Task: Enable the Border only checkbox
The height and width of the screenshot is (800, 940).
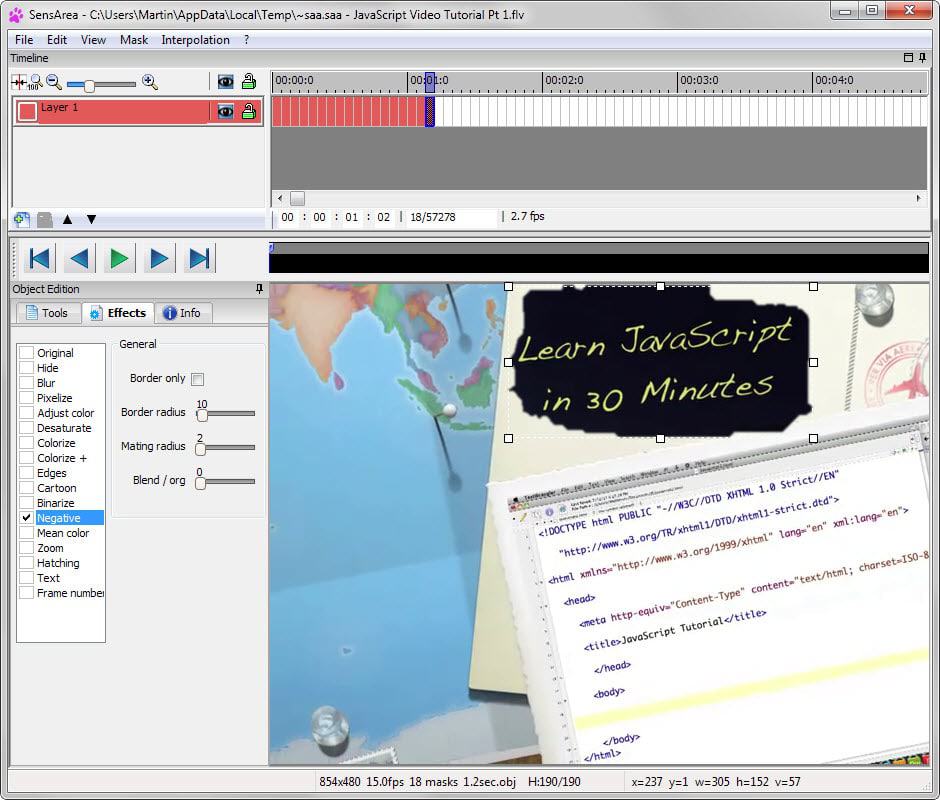Action: click(x=197, y=379)
